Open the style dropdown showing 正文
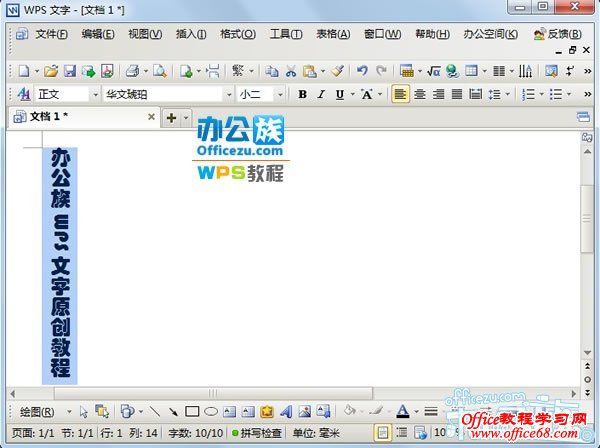The height and width of the screenshot is (448, 600). [x=95, y=94]
